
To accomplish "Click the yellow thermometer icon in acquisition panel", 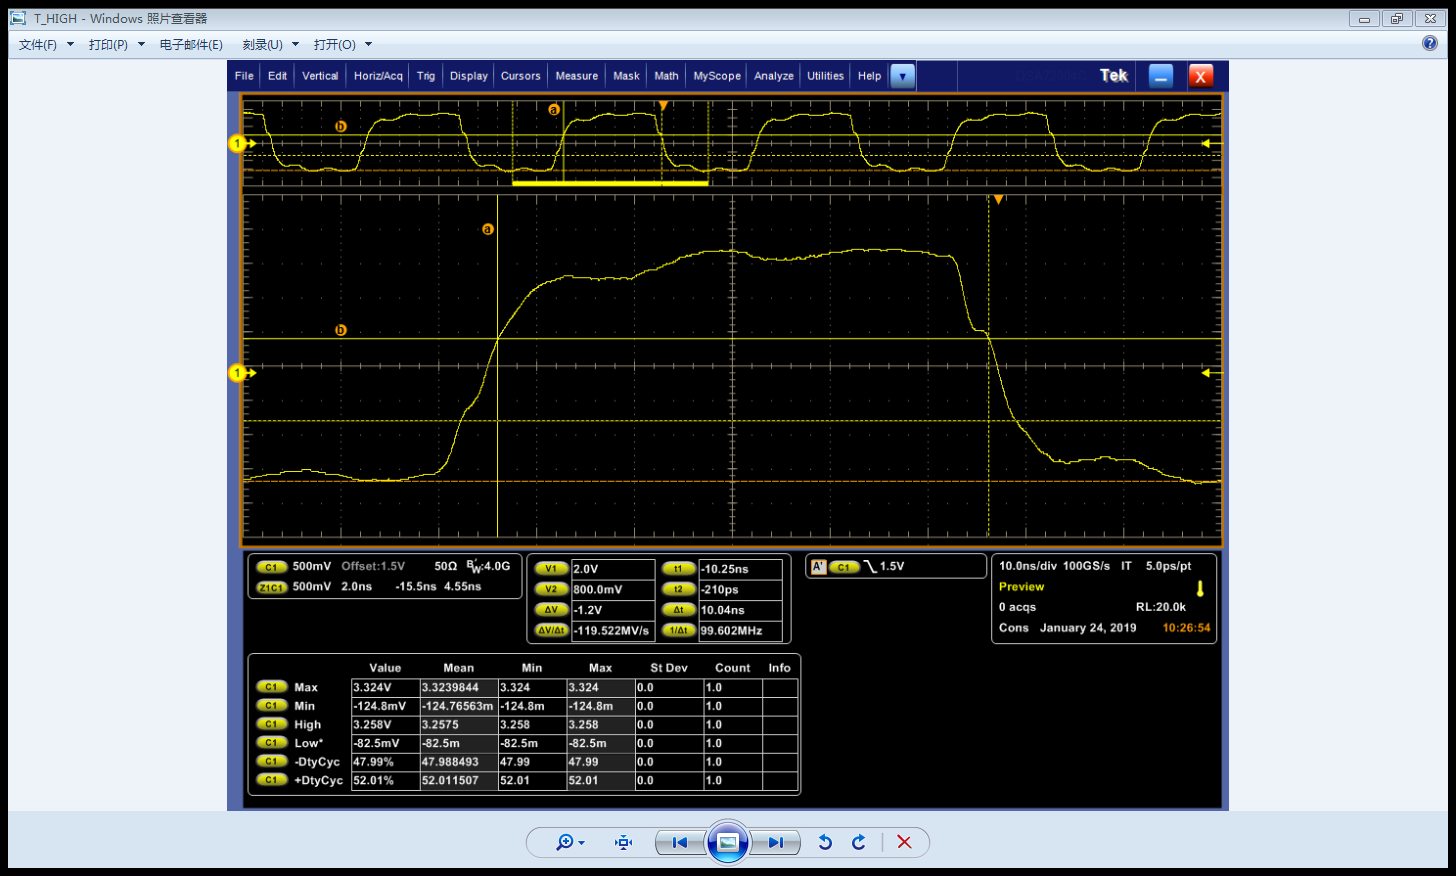I will tap(1200, 589).
